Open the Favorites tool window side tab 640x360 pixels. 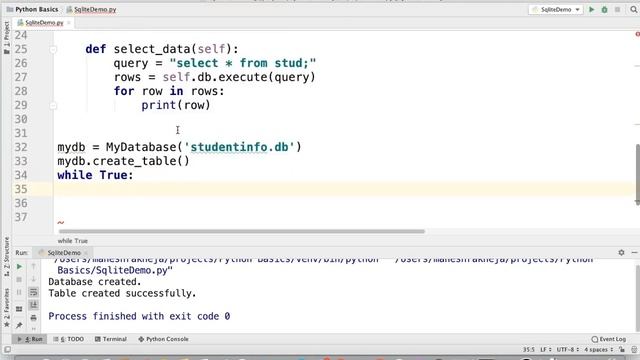click(x=6, y=308)
